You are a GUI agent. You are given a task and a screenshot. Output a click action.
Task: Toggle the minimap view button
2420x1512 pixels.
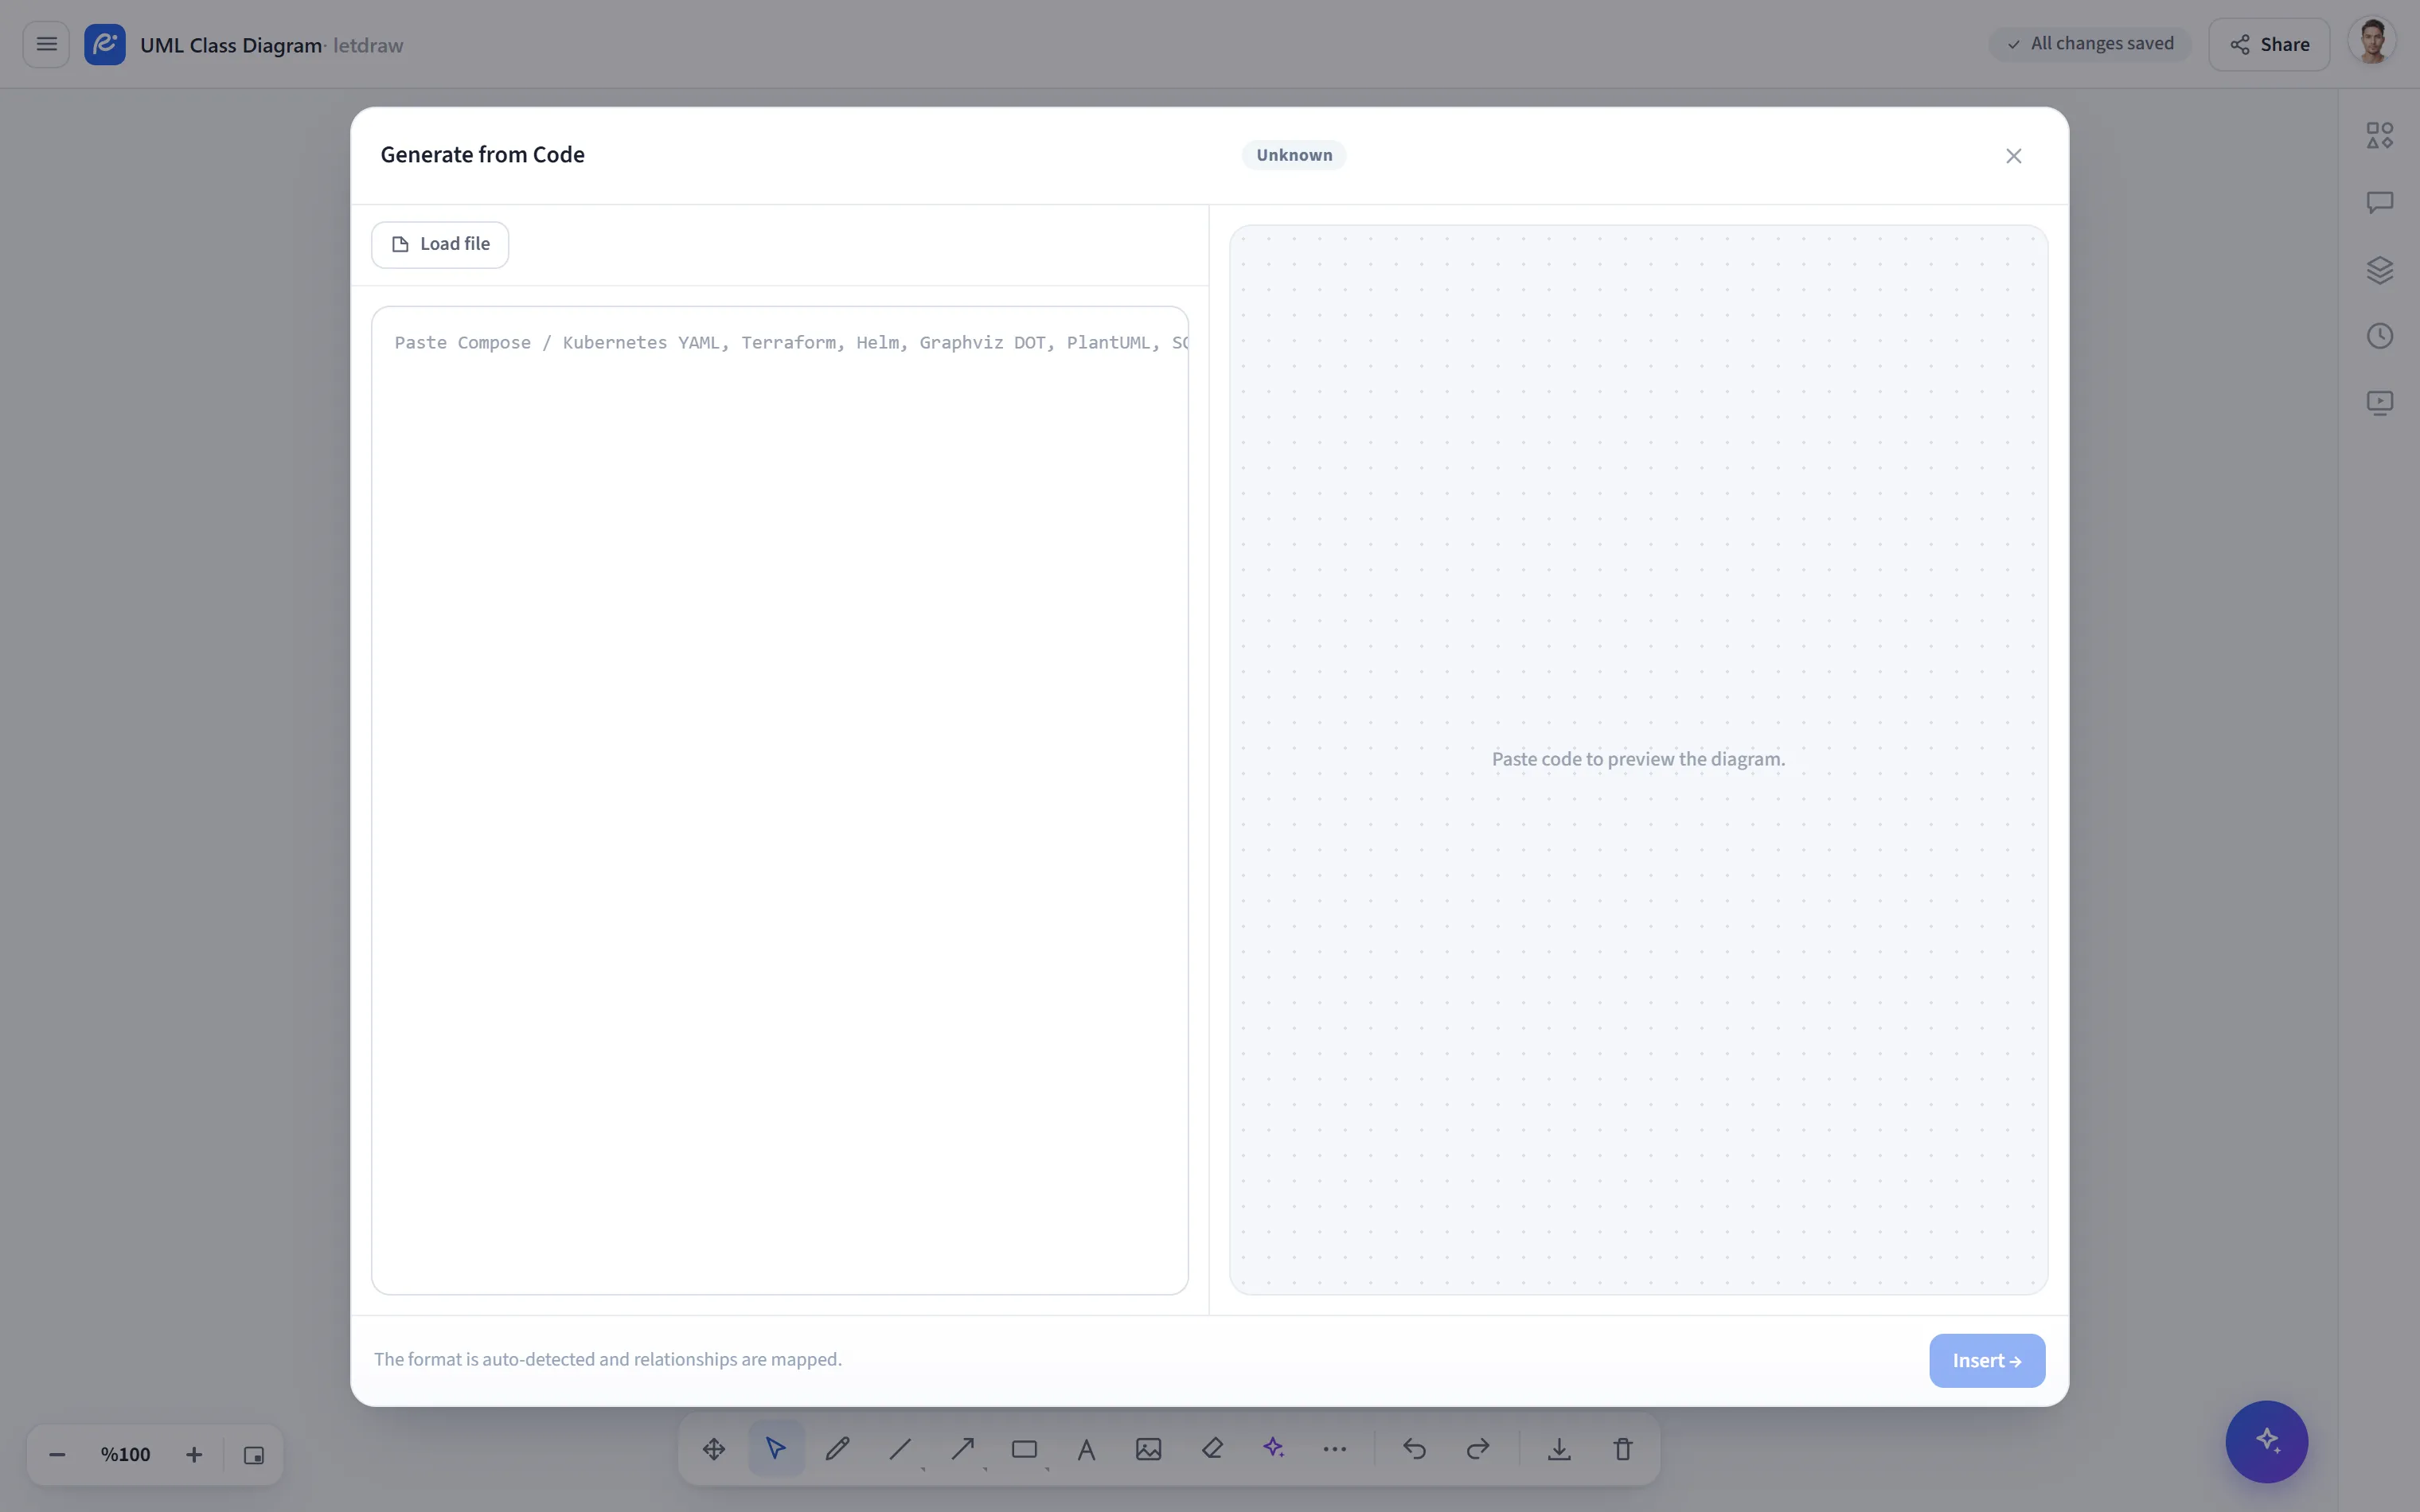click(254, 1455)
